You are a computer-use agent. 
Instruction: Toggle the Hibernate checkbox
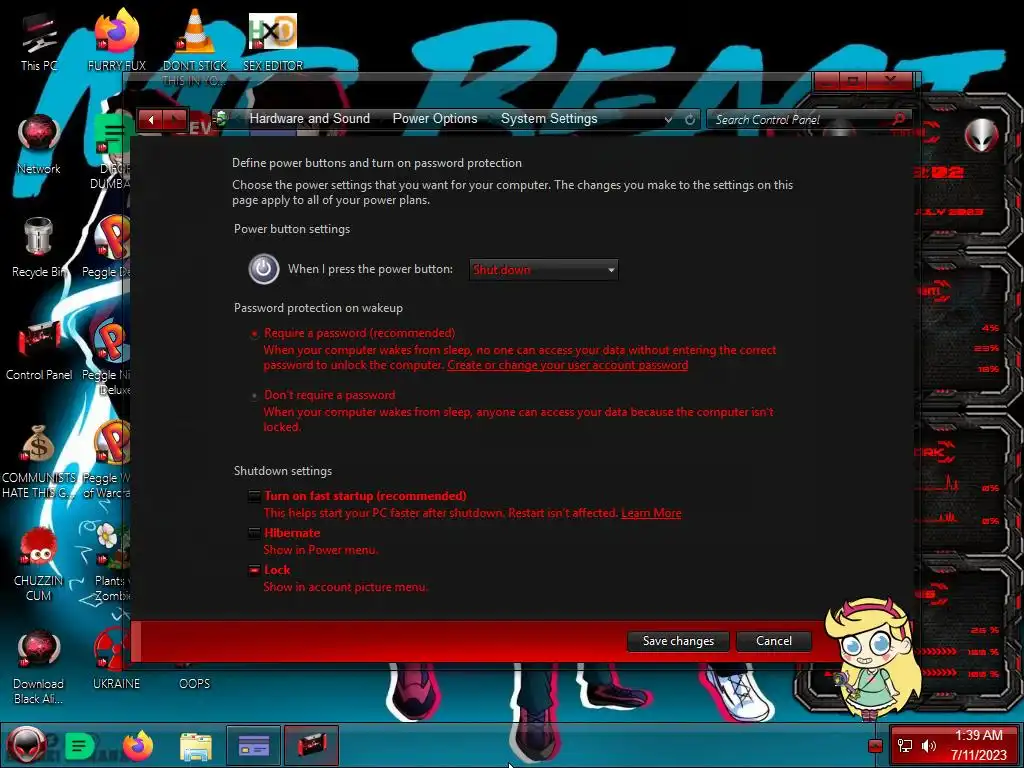click(255, 534)
